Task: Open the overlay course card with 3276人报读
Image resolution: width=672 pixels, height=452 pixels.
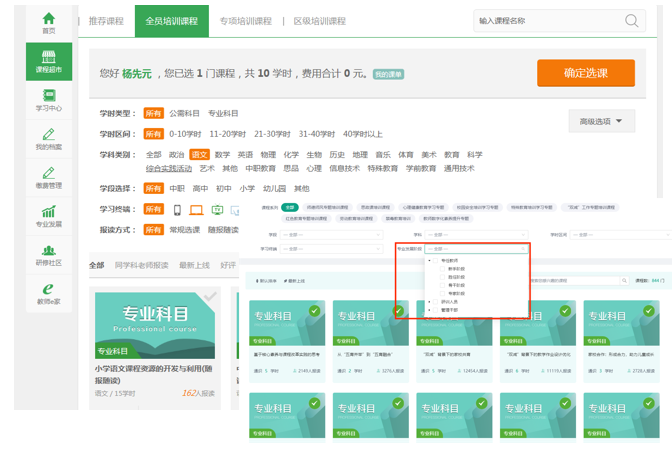Action: [371, 341]
